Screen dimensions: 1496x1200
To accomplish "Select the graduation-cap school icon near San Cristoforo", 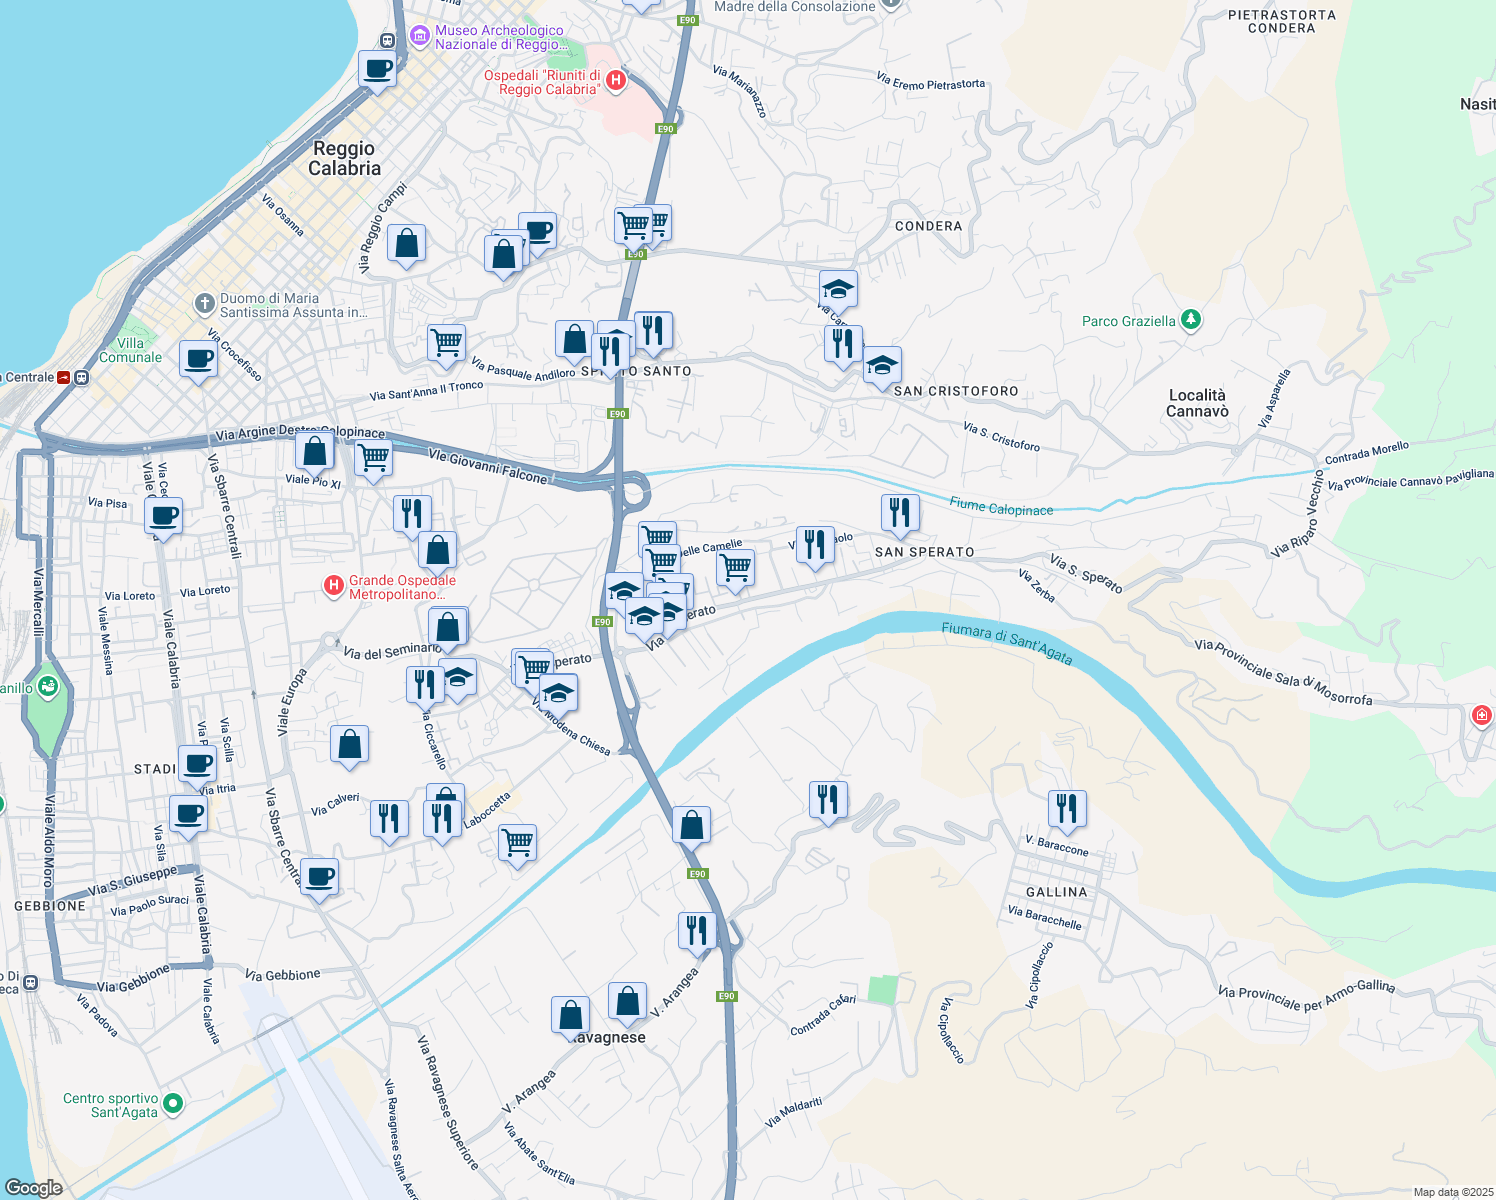I will coord(883,364).
